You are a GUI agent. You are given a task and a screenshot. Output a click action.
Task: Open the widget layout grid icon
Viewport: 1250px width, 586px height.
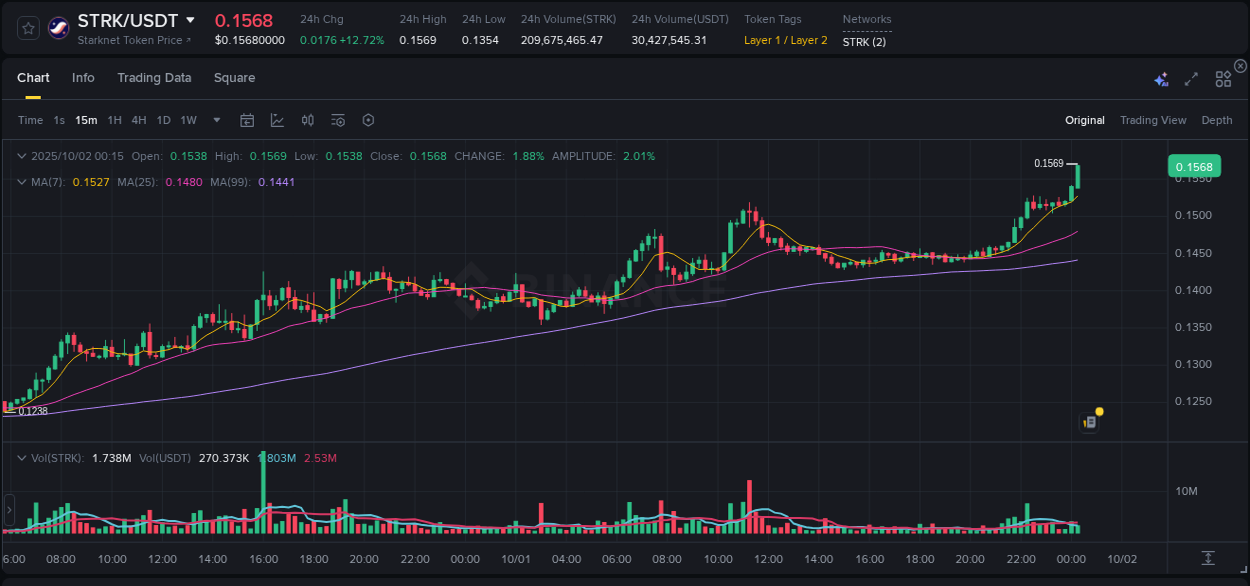[x=1223, y=77]
